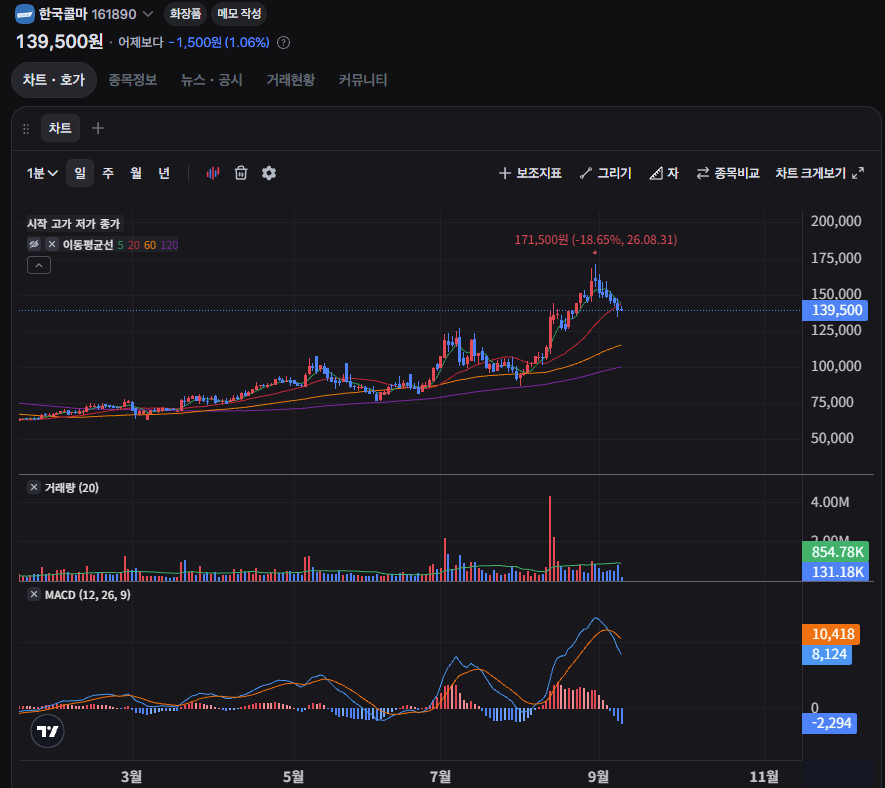Viewport: 885px width, 788px height.
Task: Remove the 거래량 (20) volume indicator
Action: coord(34,487)
